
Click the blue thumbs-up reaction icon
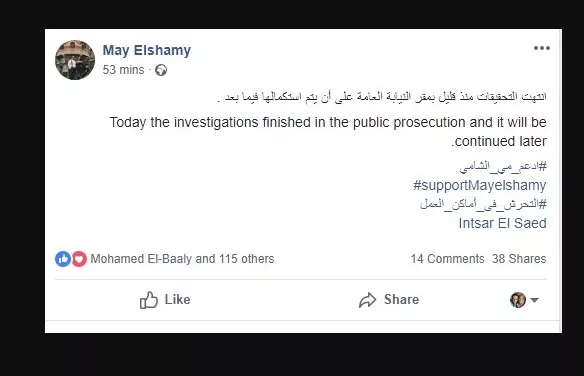63,259
